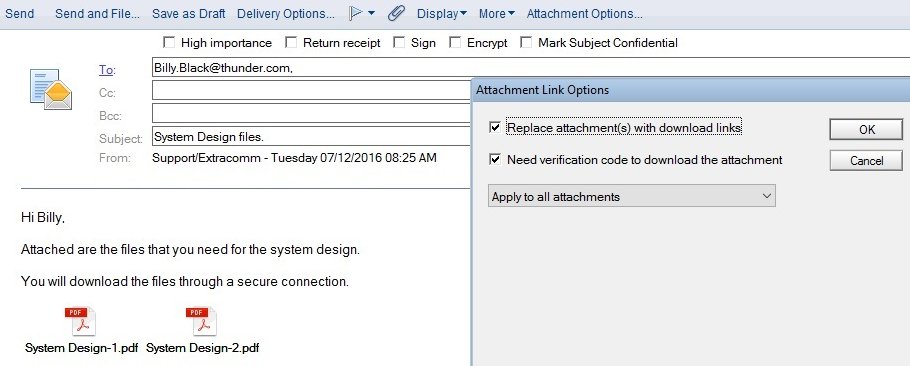Open Attachment Options...

pos(584,14)
